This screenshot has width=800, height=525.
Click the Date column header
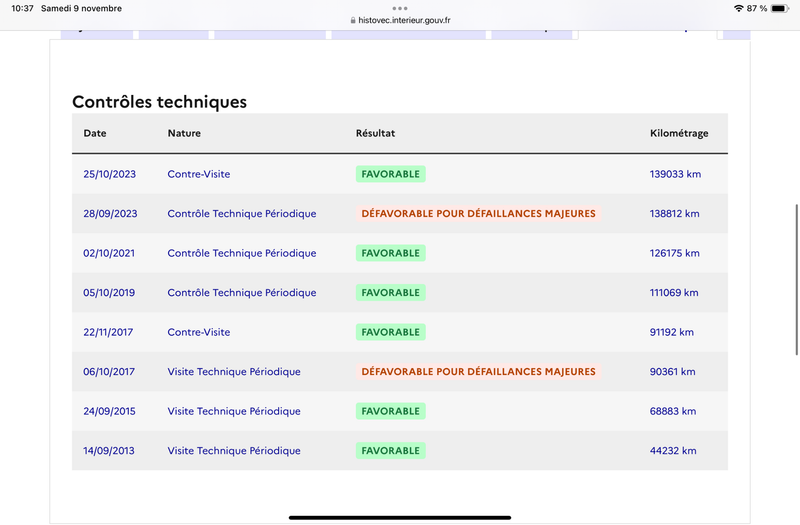point(95,133)
